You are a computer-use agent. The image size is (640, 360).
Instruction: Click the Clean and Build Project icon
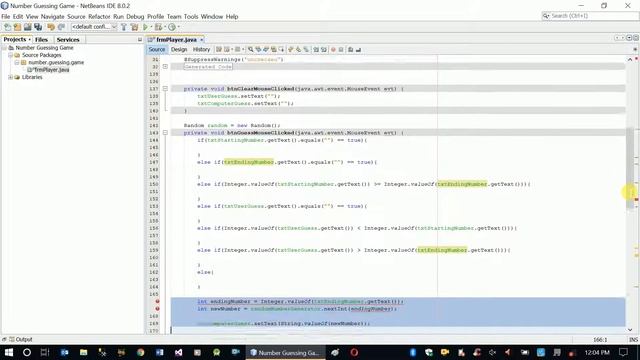click(134, 27)
